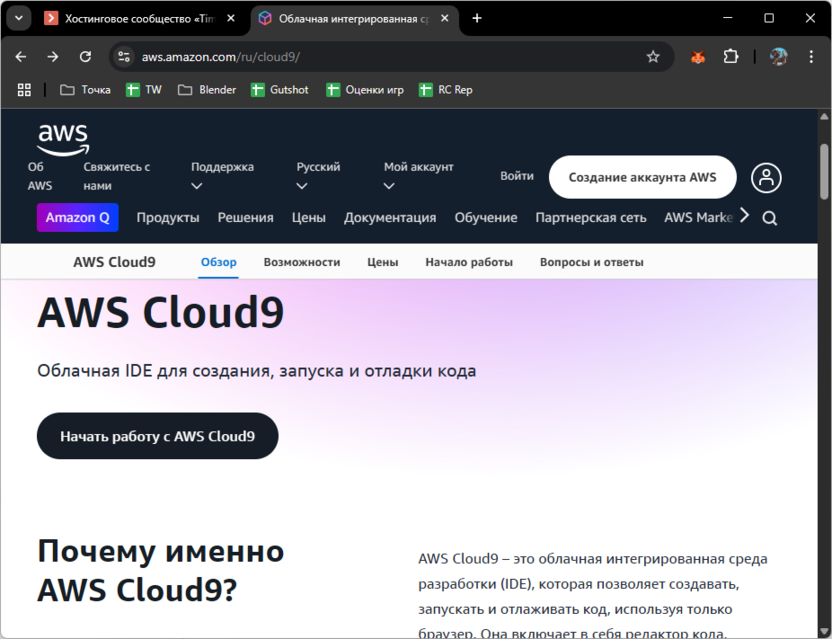Expand the Поддержка dropdown menu
Image resolution: width=832 pixels, height=639 pixels.
click(x=222, y=176)
